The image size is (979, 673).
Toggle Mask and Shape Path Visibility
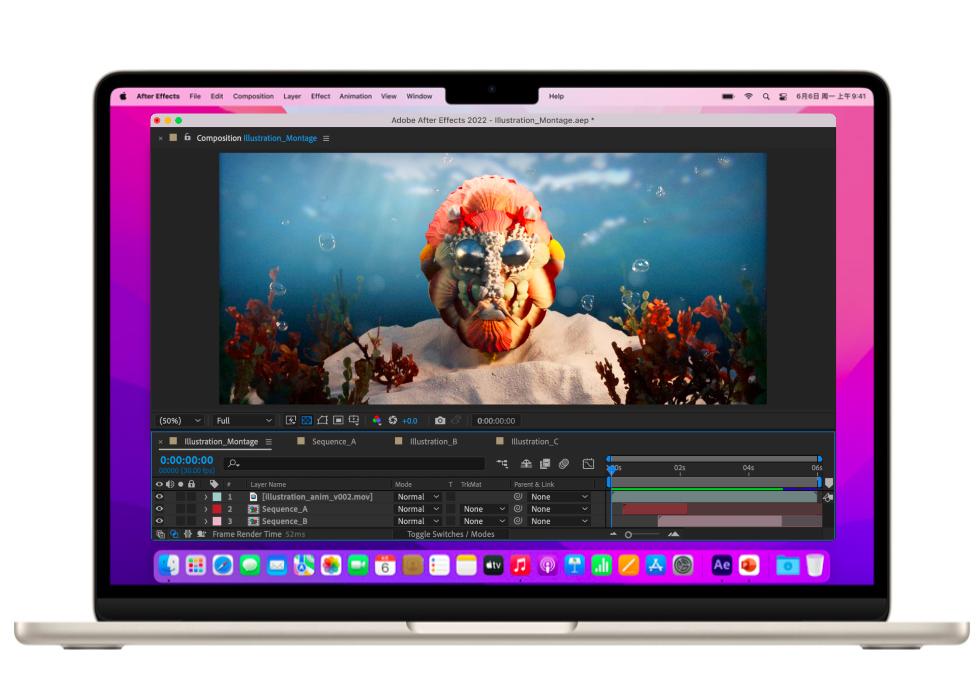322,420
